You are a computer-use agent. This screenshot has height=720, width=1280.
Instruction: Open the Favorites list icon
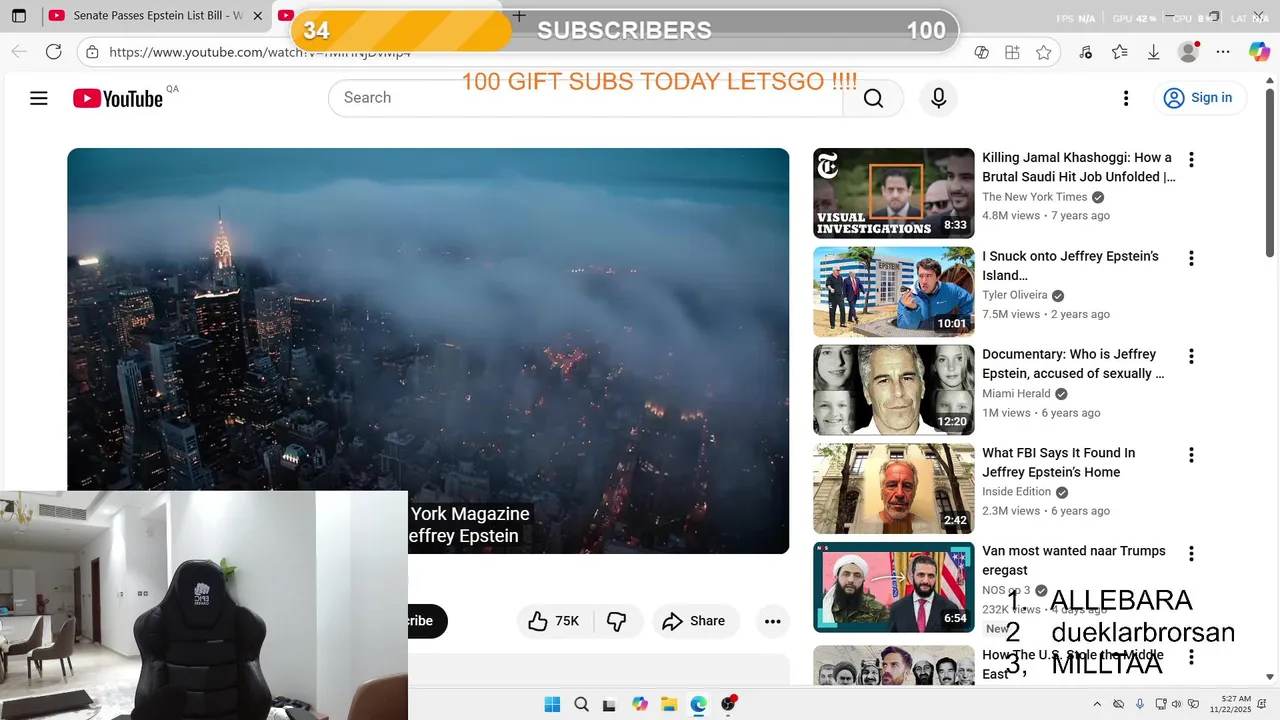1120,52
